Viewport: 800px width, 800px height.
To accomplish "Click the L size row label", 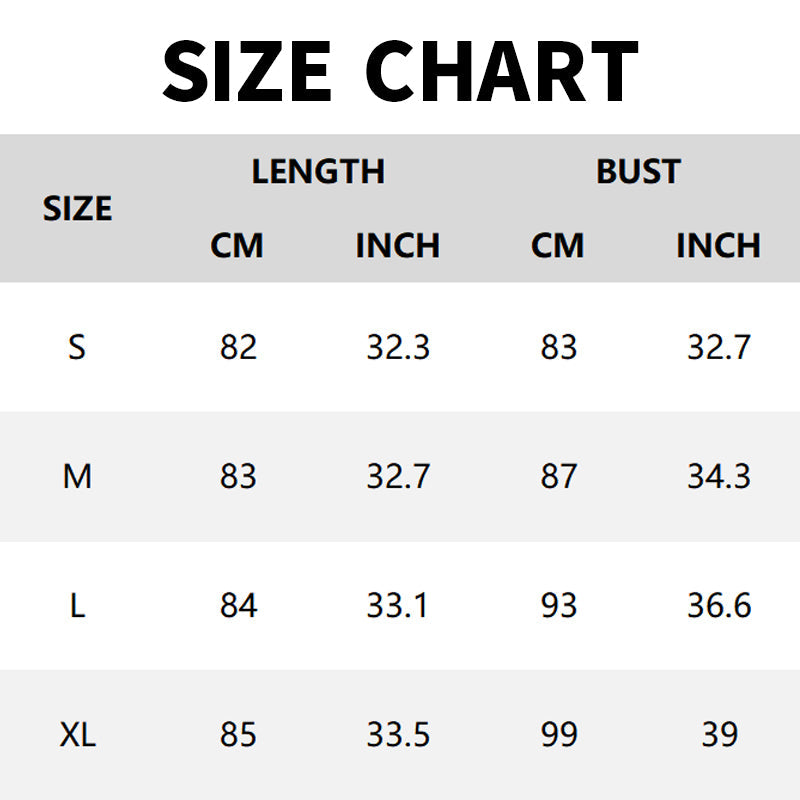I will point(77,606).
